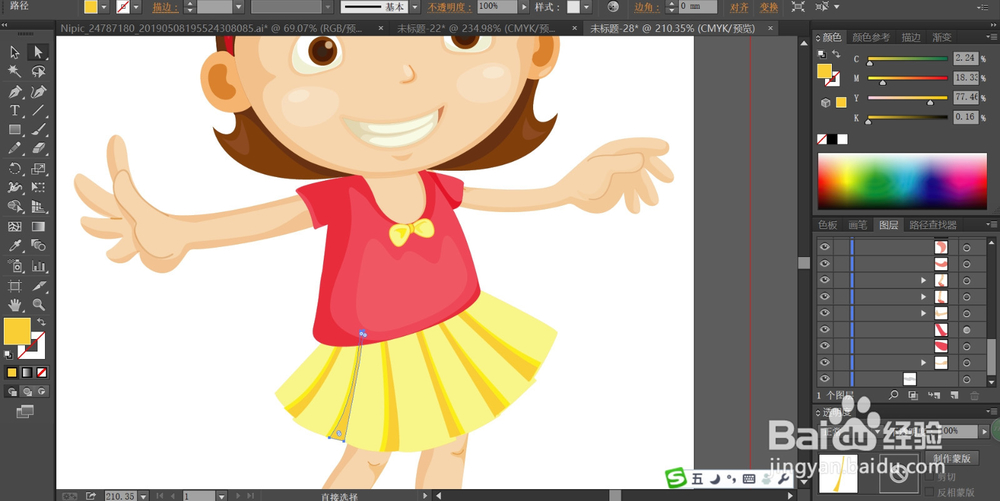Select the Column Graph tool
This screenshot has width=1000, height=501.
tap(38, 266)
